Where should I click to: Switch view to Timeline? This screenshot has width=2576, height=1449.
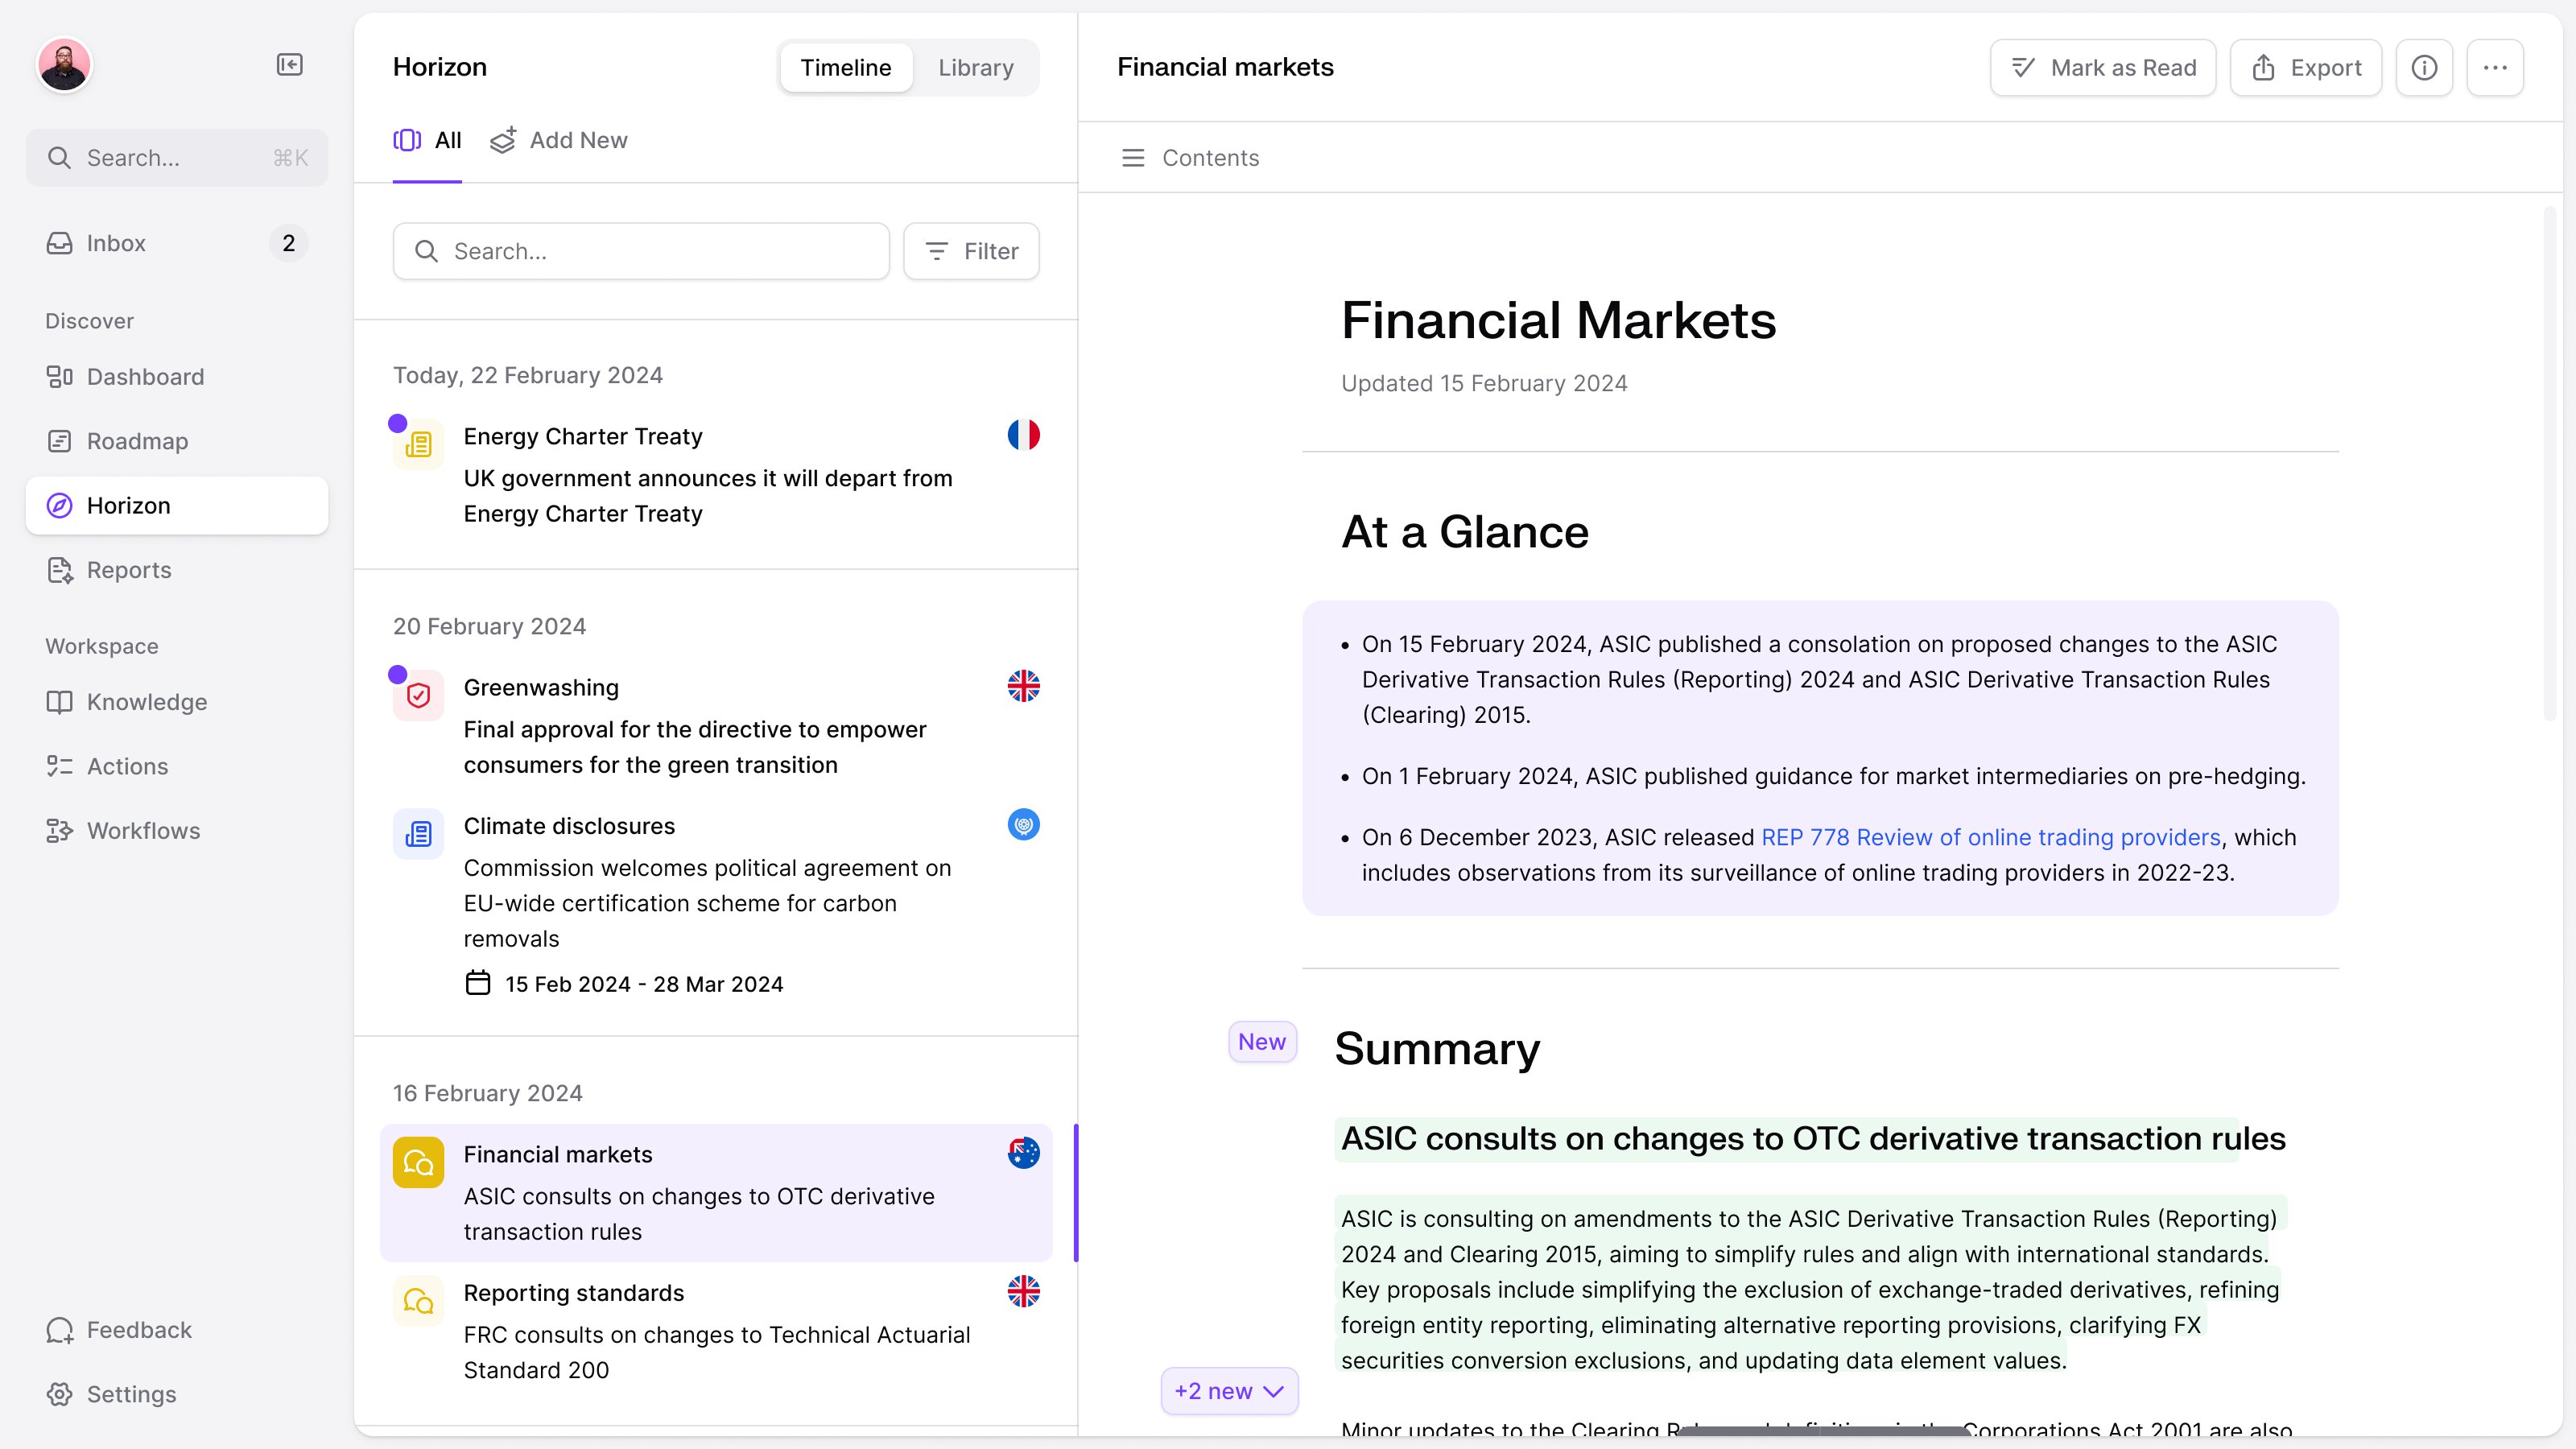pos(845,67)
